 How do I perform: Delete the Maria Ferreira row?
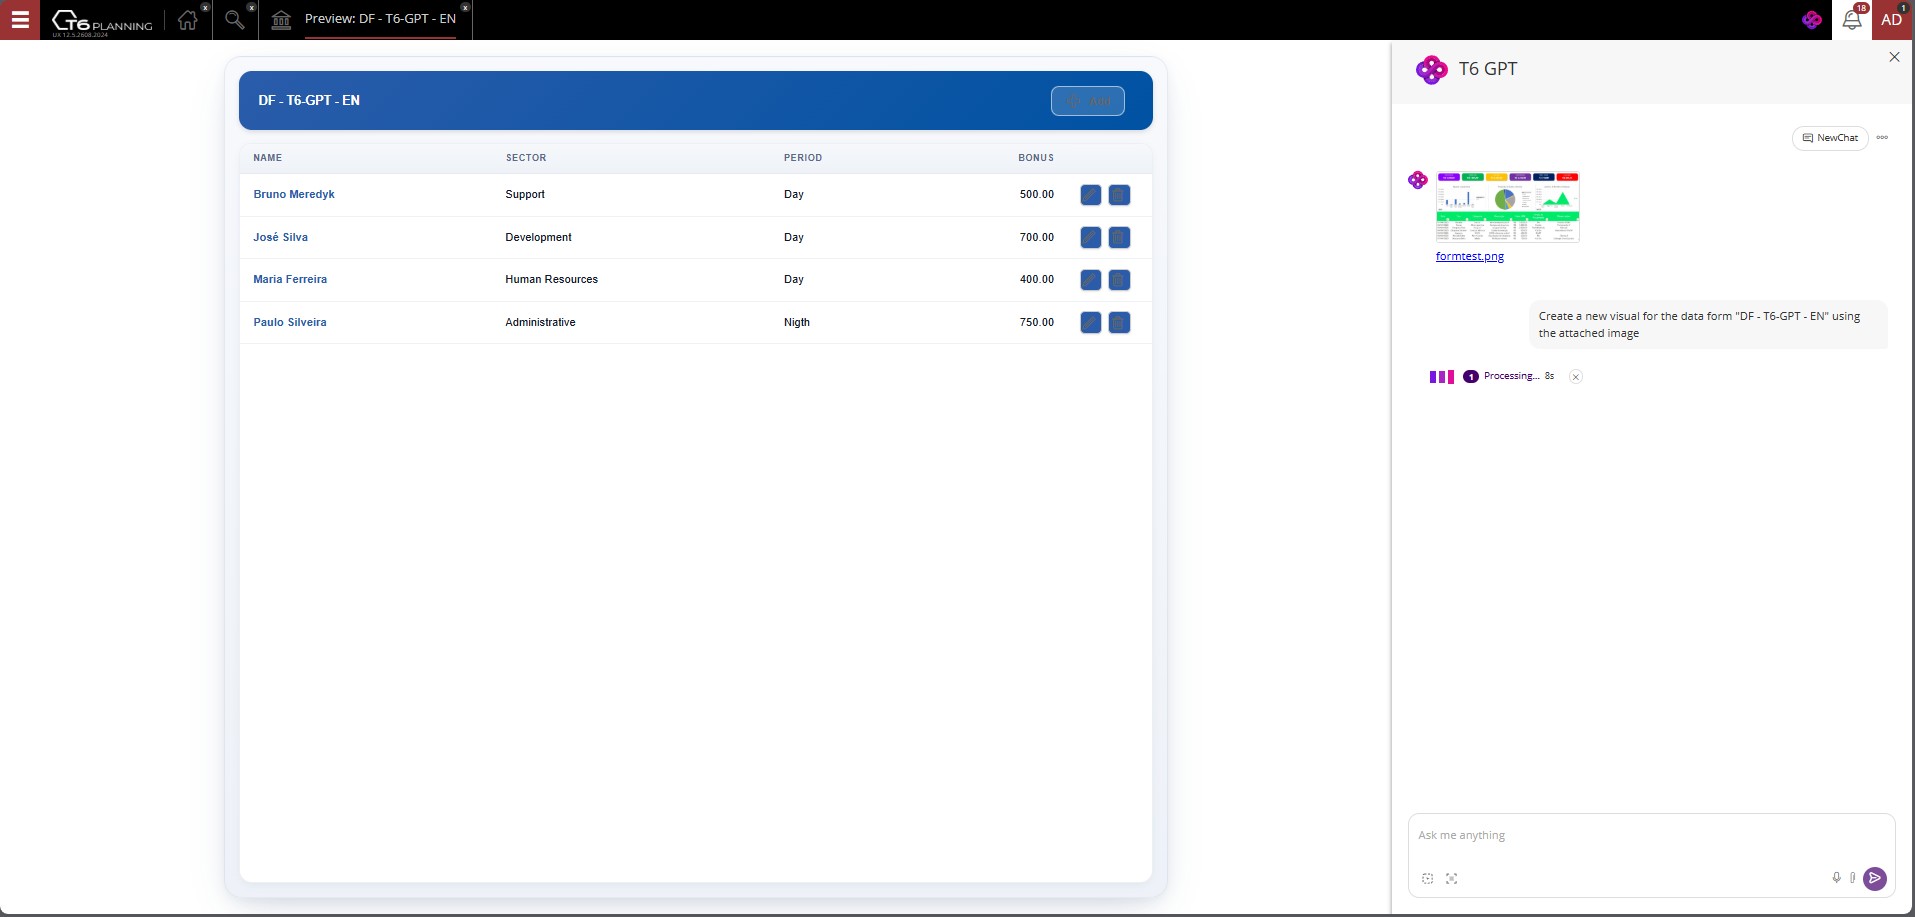[1120, 280]
